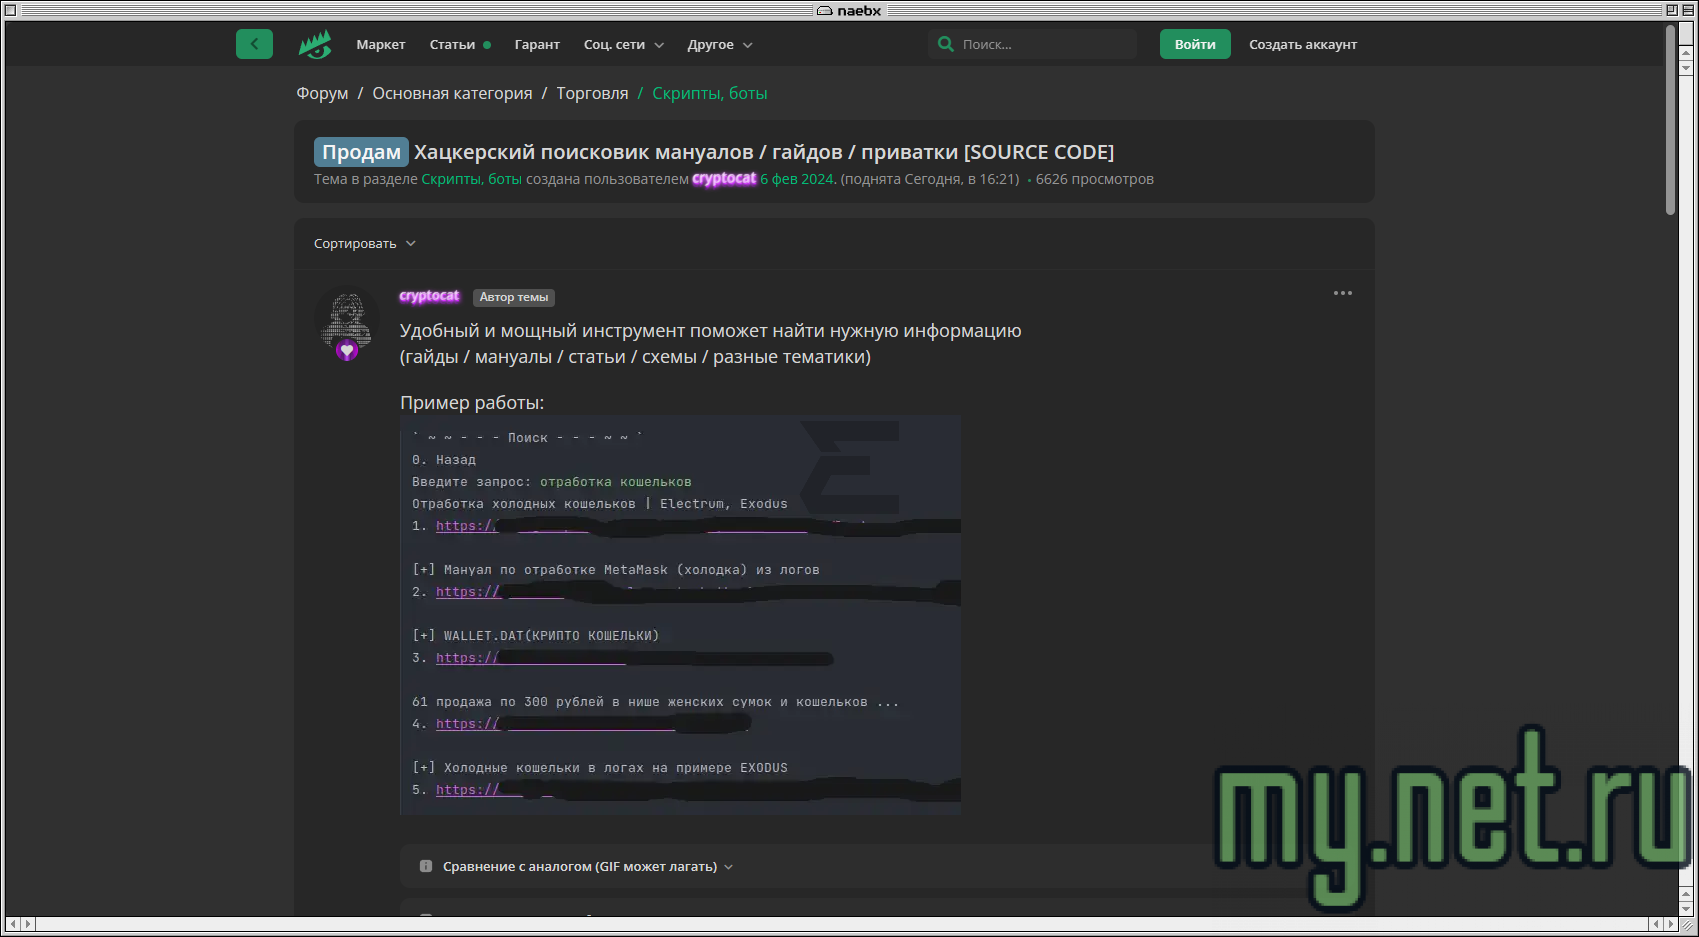Click the magnifying glass search icon
Screen dimensions: 1699x937
point(945,44)
